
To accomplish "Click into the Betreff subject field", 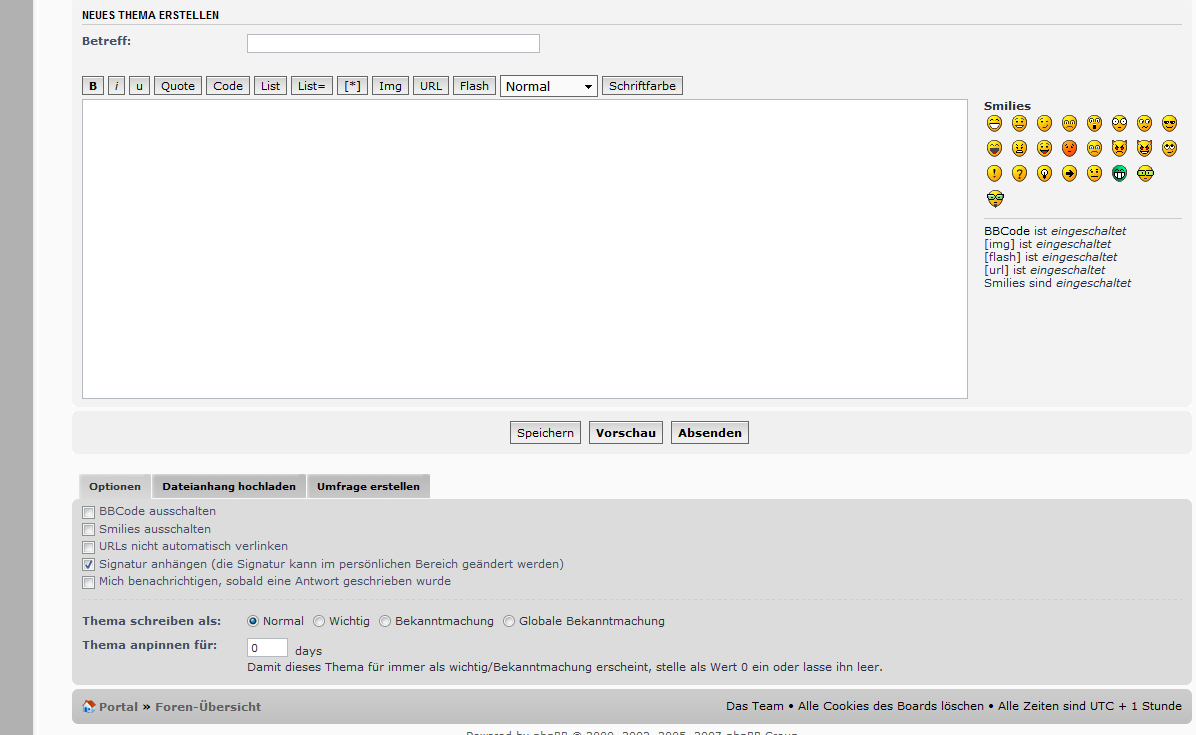I will (393, 43).
